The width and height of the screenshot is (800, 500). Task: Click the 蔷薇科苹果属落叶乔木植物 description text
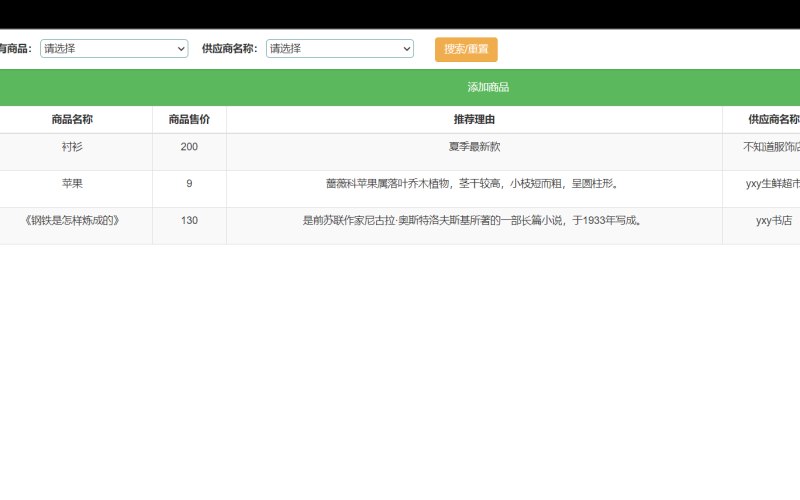point(473,184)
